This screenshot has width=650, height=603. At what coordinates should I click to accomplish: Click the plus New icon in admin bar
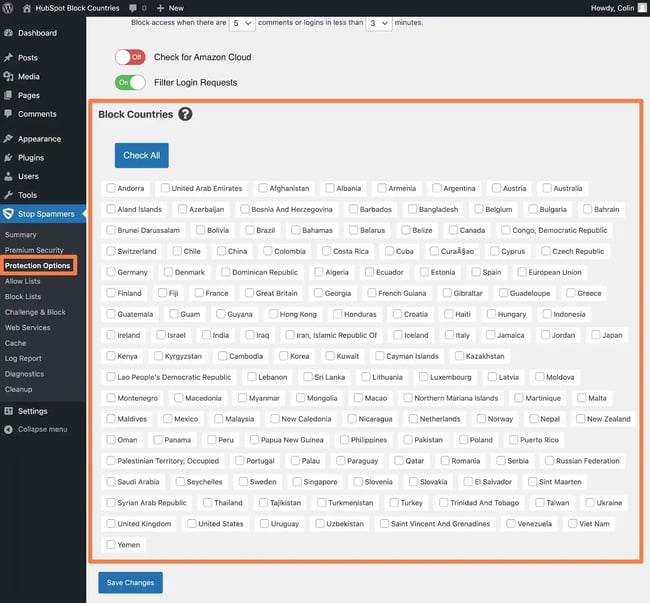point(160,8)
